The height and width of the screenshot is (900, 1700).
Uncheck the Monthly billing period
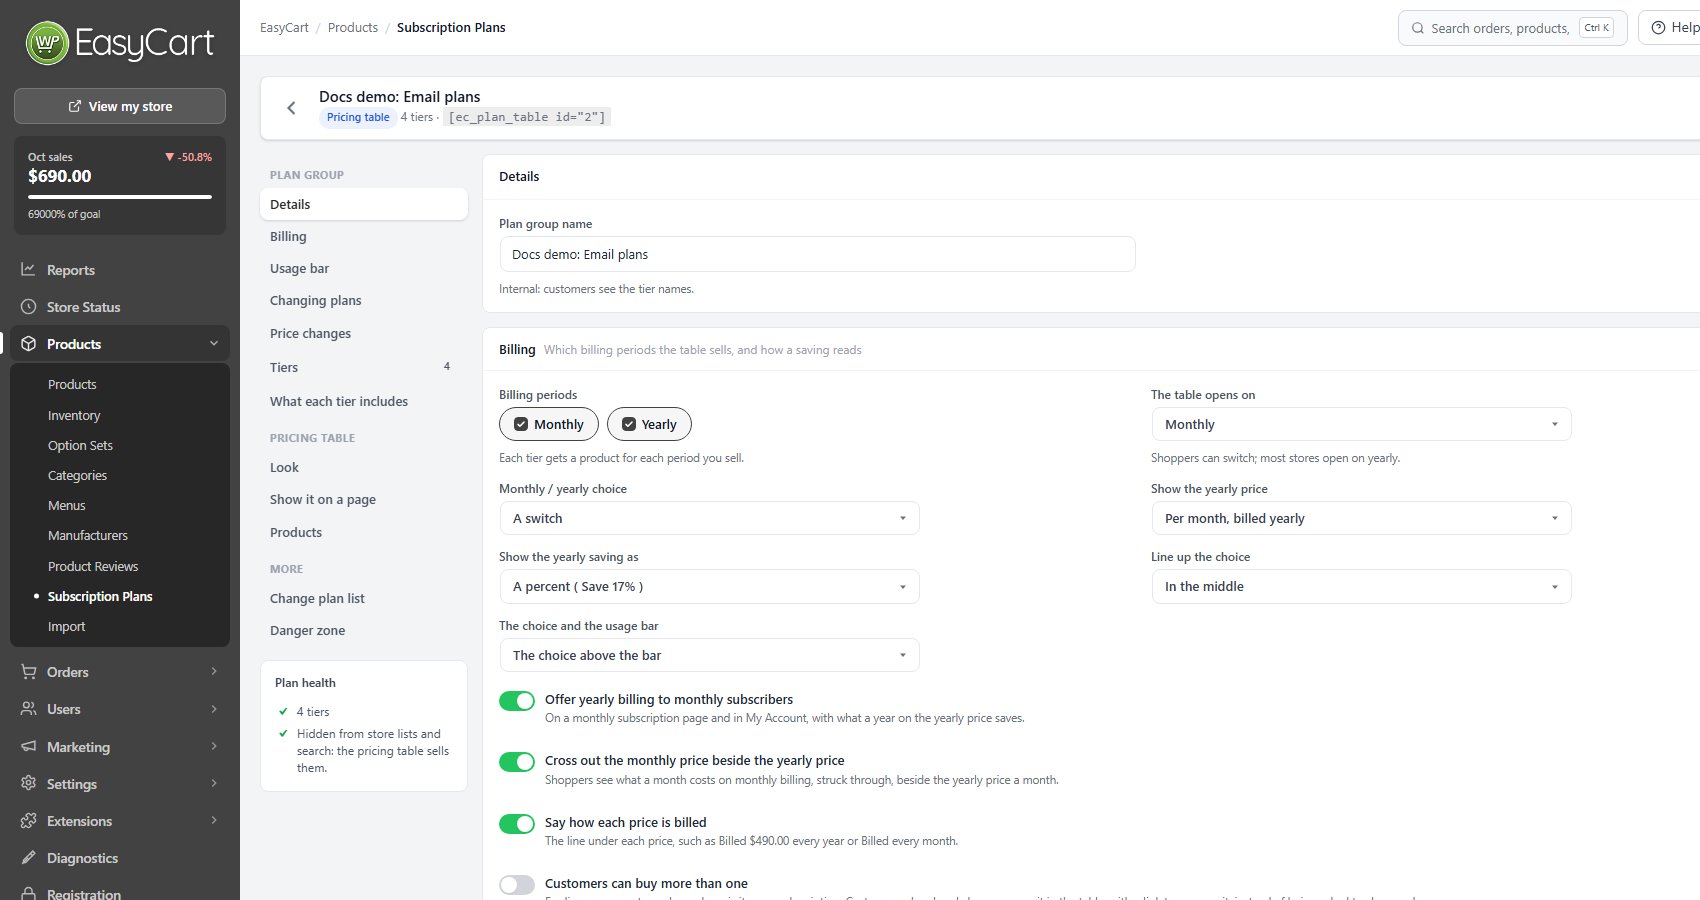tap(549, 424)
